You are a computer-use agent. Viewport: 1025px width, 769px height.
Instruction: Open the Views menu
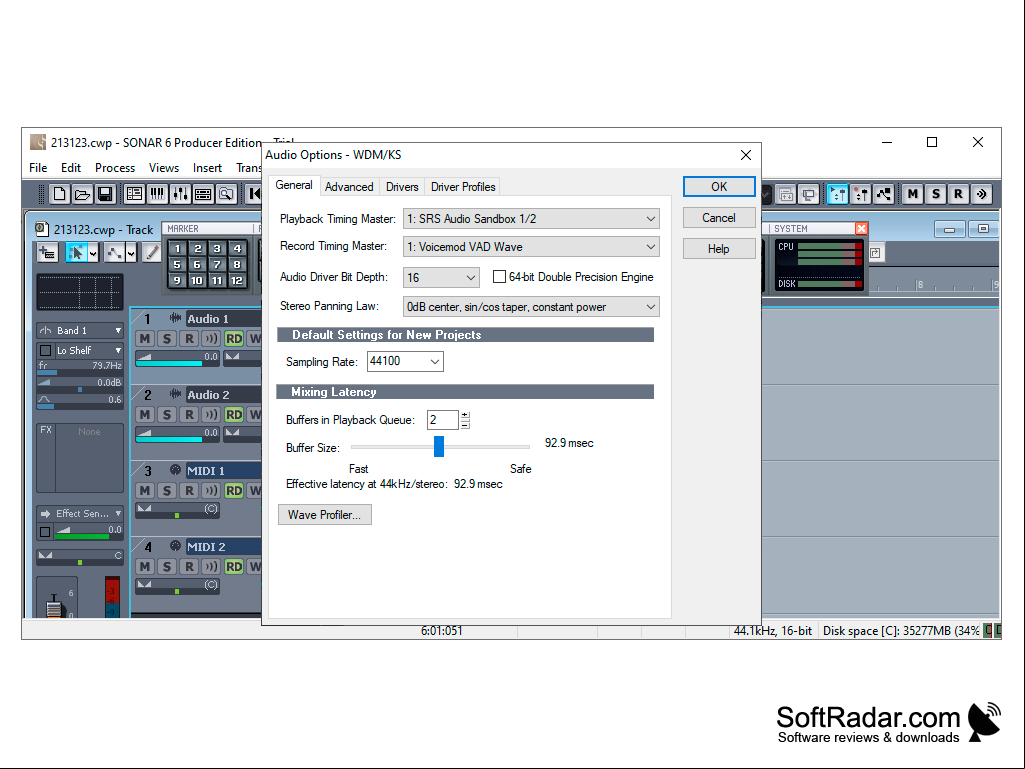coord(164,168)
